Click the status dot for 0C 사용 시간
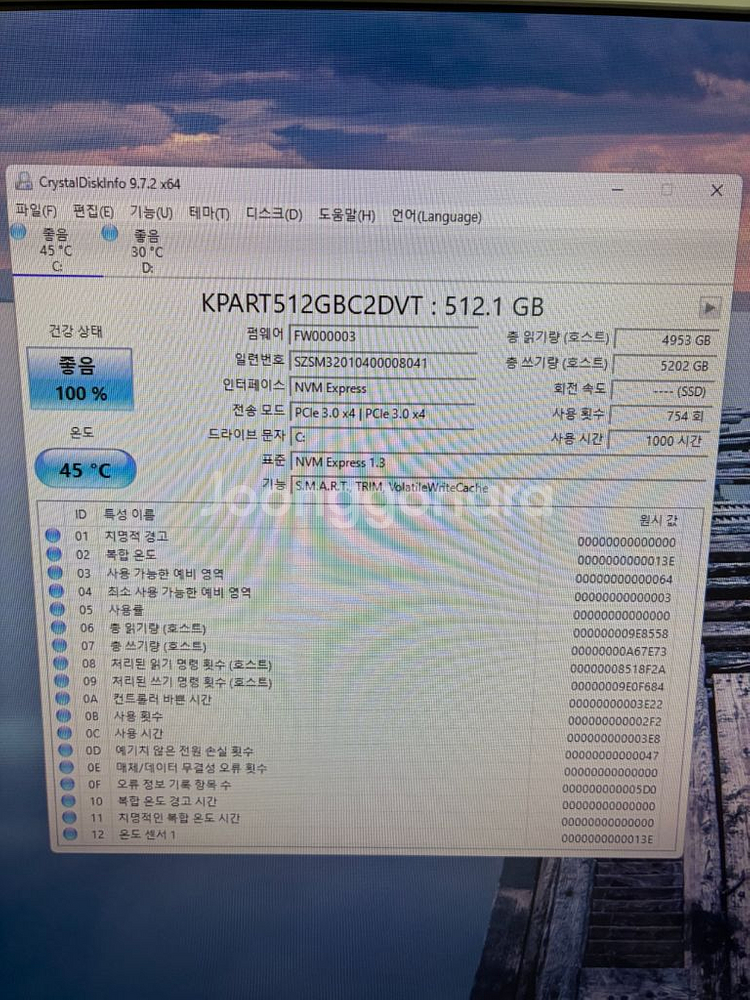750x1000 pixels. coord(64,733)
